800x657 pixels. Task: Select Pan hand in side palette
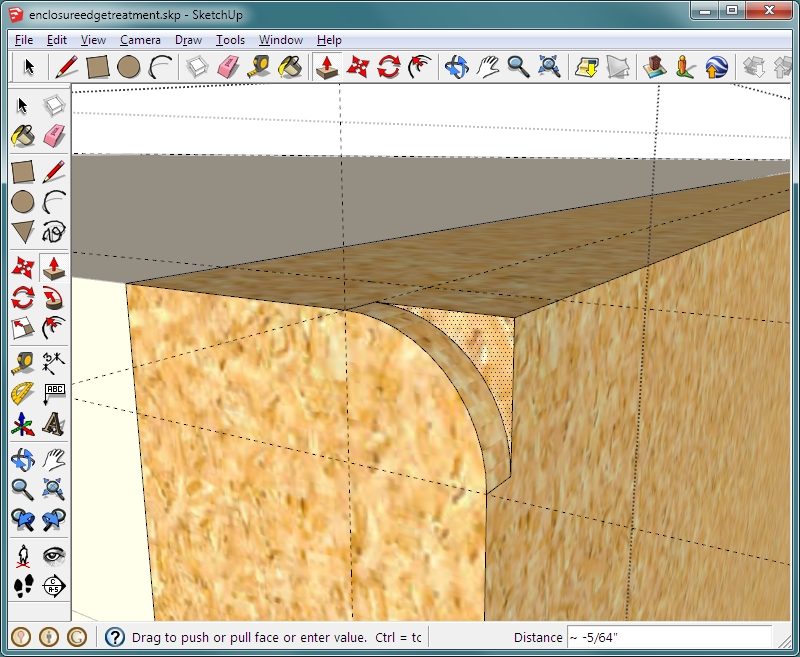point(54,460)
